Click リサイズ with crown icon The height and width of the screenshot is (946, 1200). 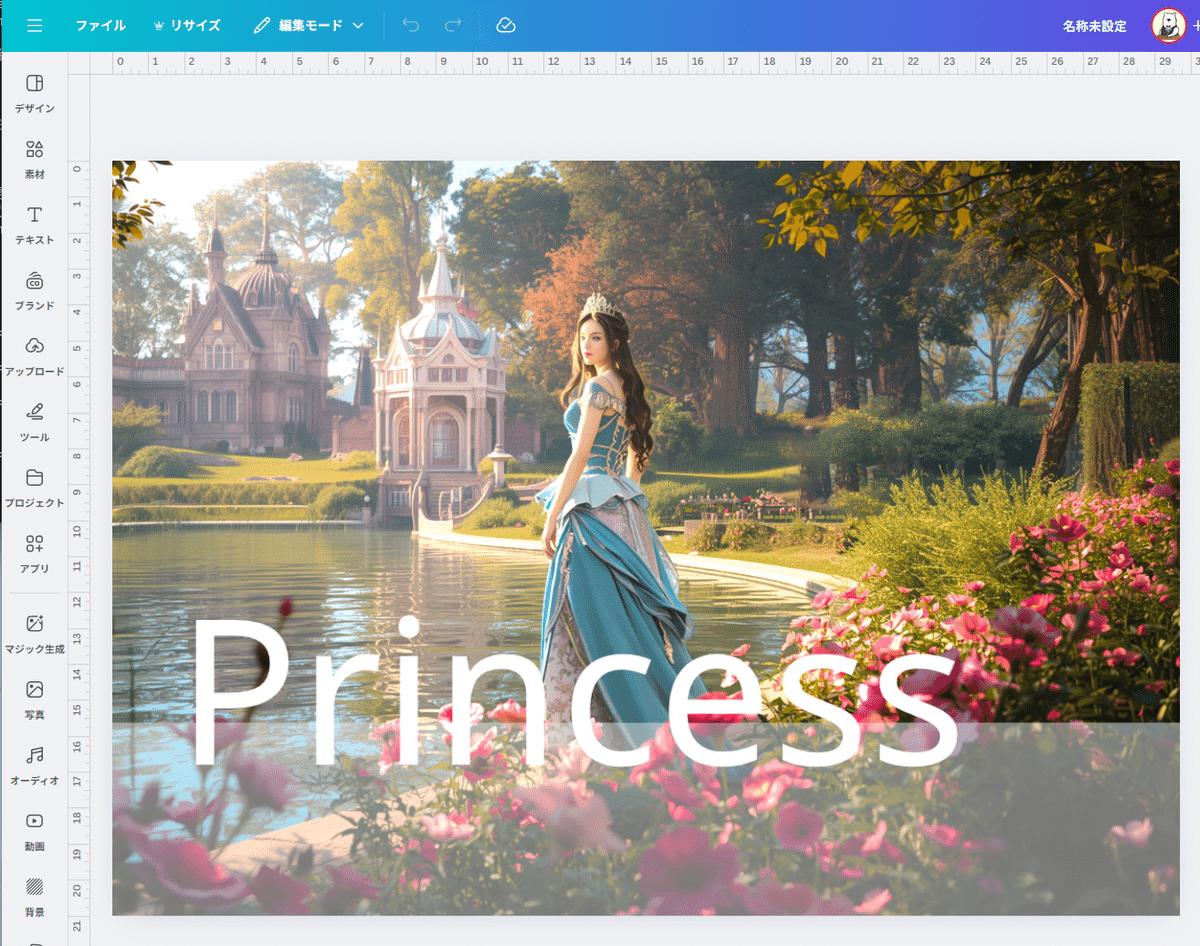187,26
